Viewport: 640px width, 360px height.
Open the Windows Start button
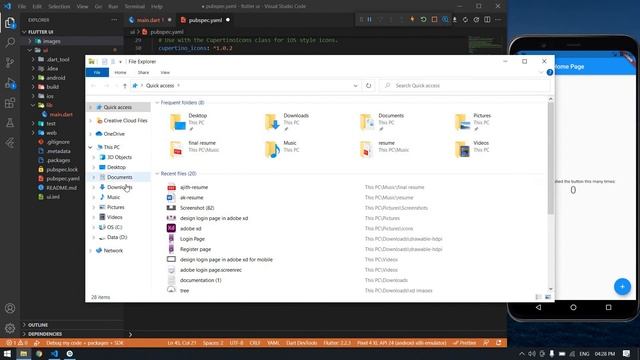pos(7,353)
